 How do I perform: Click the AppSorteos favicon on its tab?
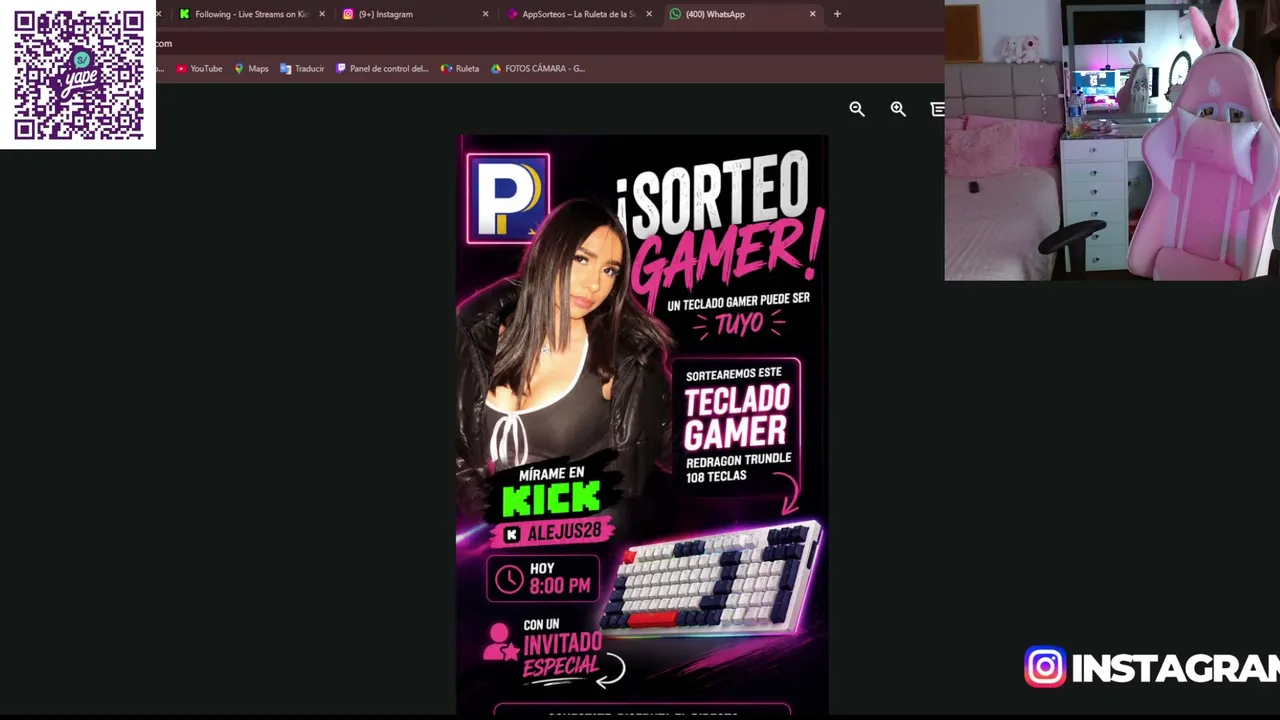[512, 14]
